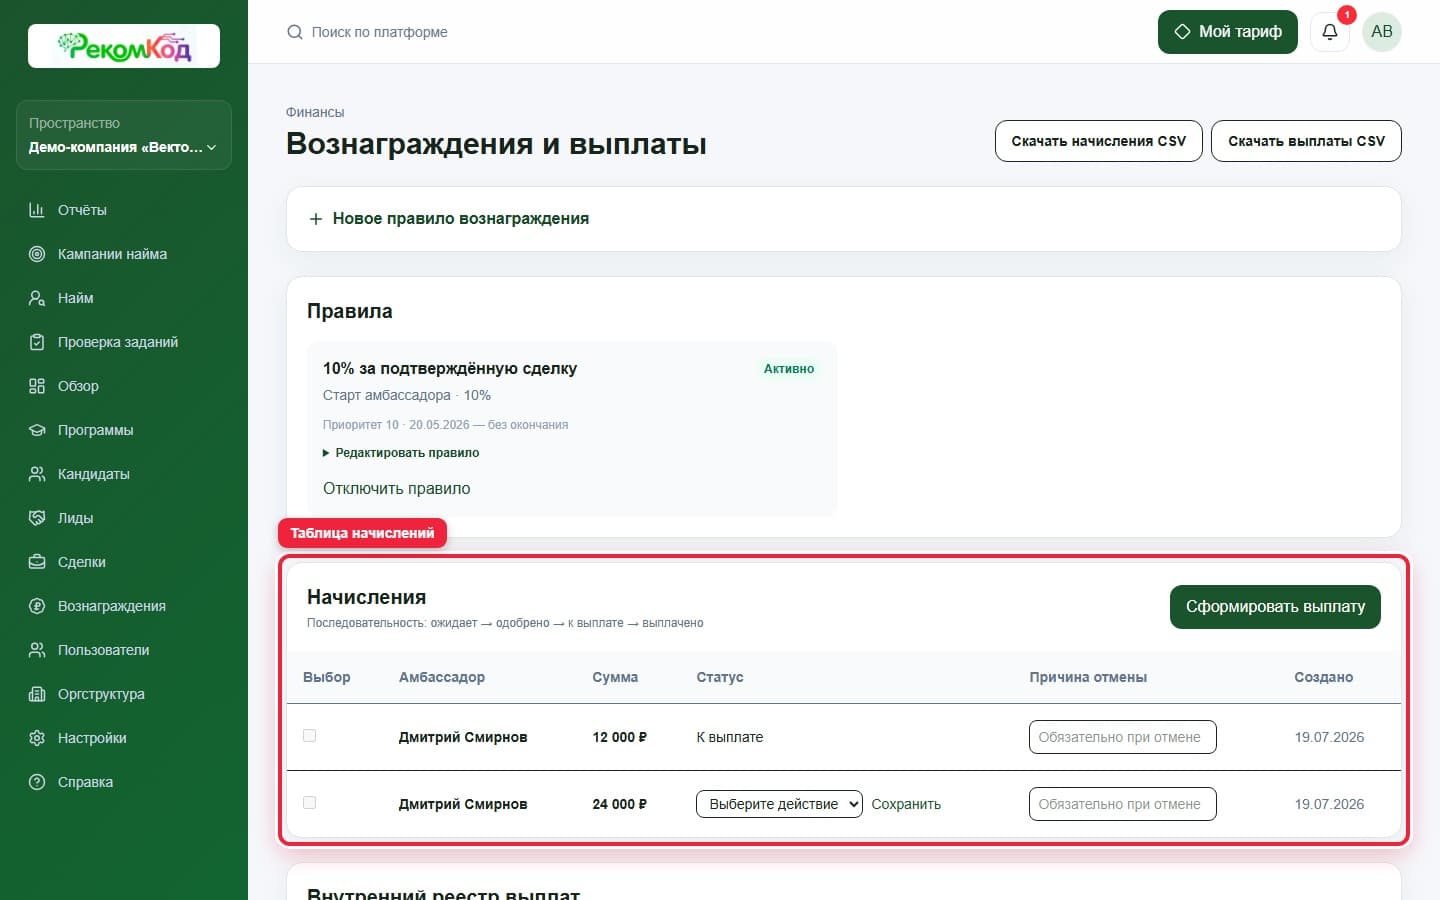The height and width of the screenshot is (900, 1440).
Task: Expand Редактировать правило disclosure
Action: point(401,453)
